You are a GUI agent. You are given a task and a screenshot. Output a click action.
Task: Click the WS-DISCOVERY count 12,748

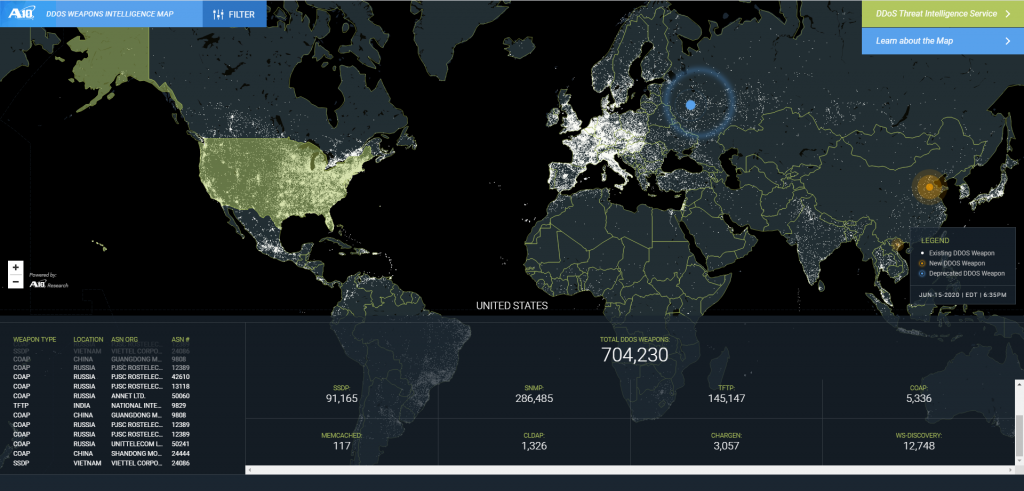[919, 446]
